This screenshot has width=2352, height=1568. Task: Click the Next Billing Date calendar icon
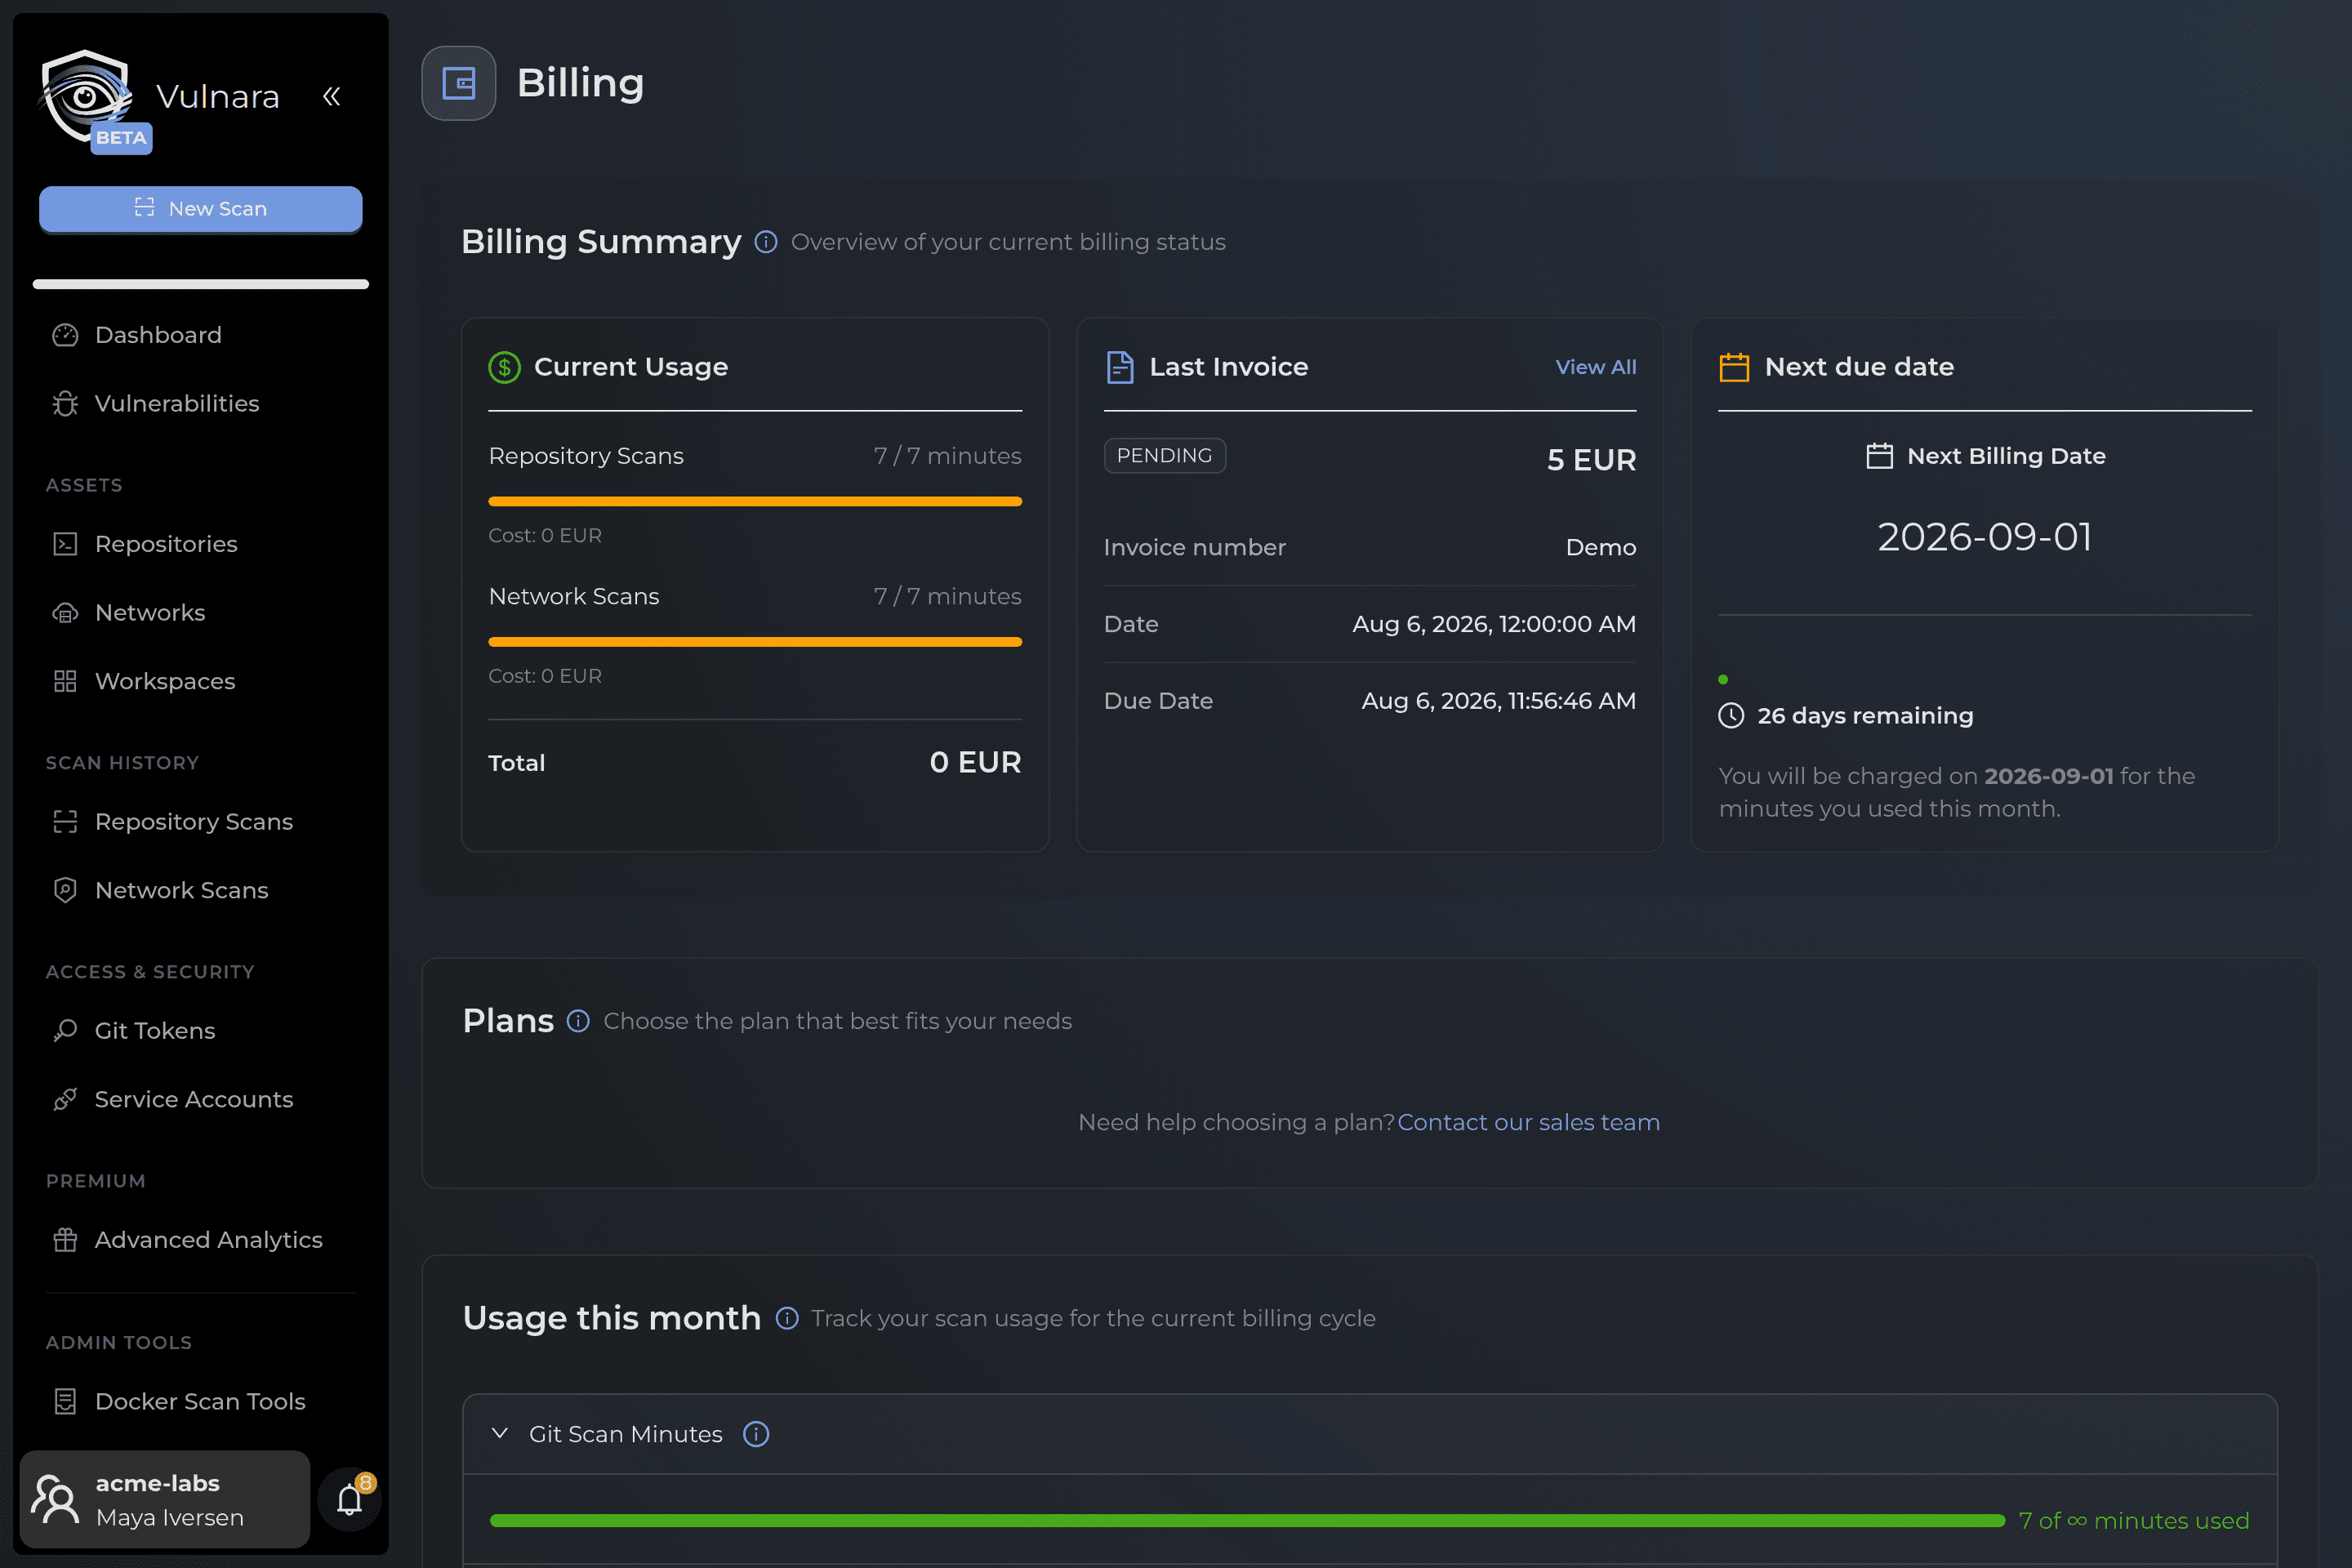click(1880, 456)
